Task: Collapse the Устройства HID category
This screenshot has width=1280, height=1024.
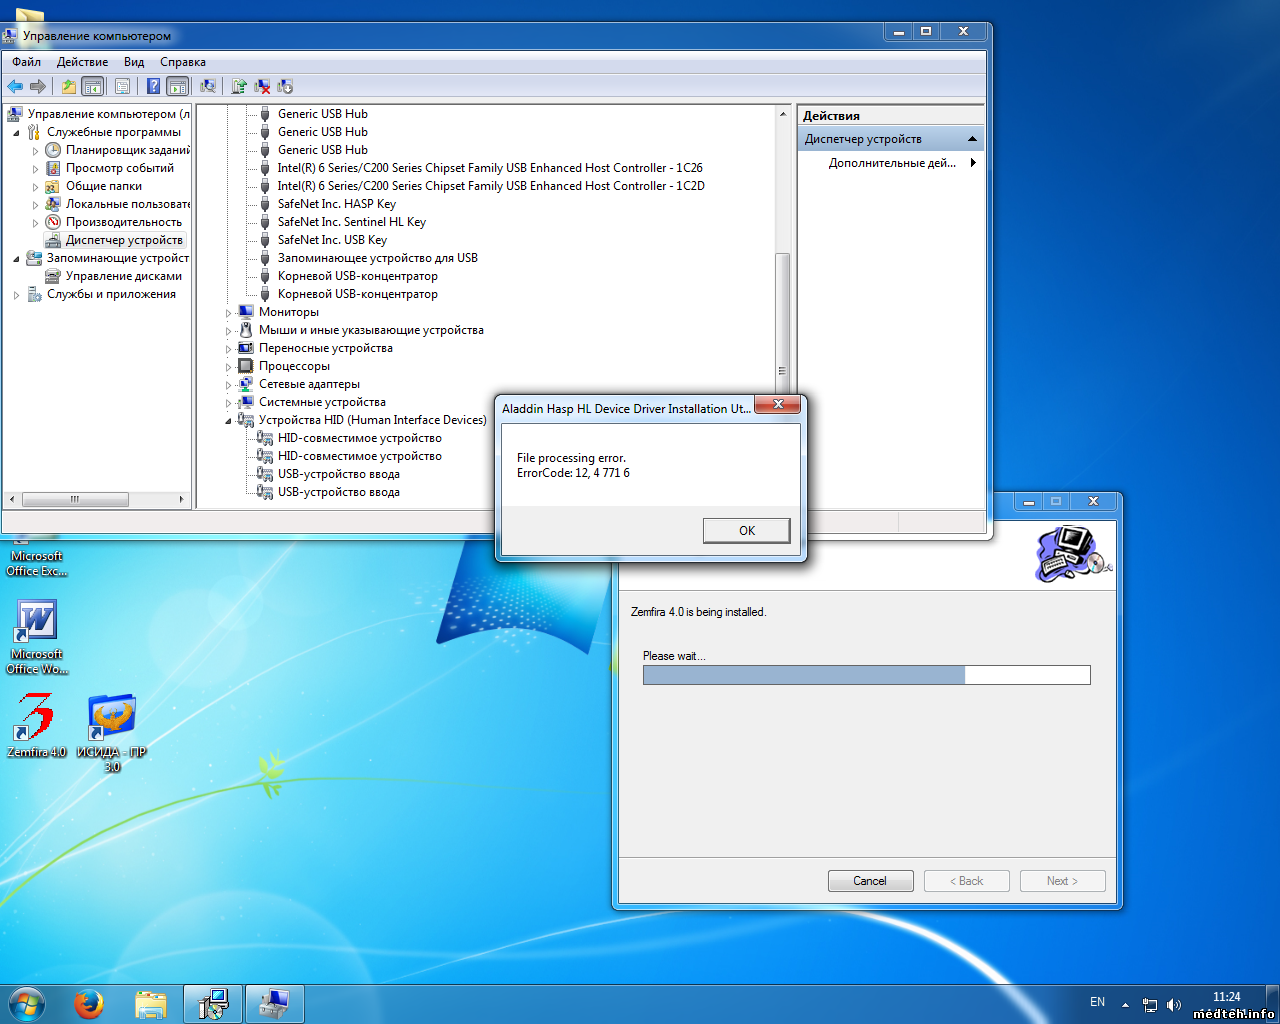Action: pos(228,421)
